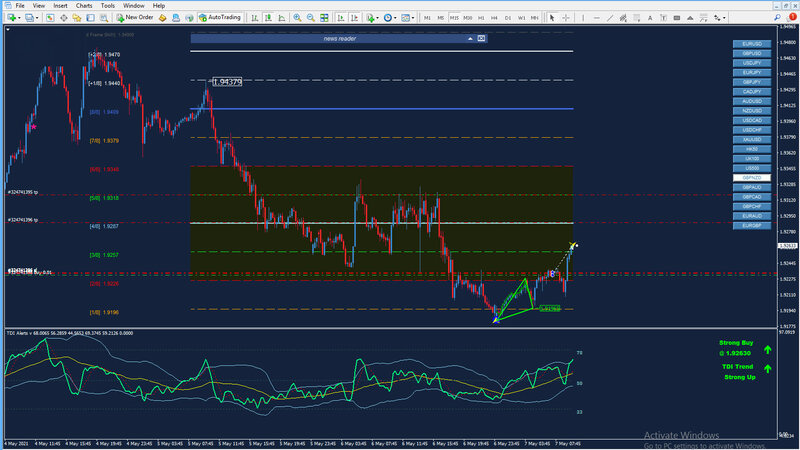800x450 pixels.
Task: Select the MN timeframe
Action: [x=534, y=18]
